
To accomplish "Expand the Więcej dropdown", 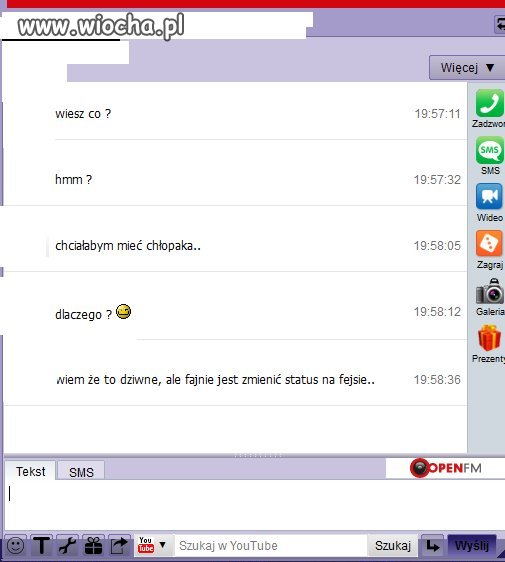I will [x=467, y=67].
